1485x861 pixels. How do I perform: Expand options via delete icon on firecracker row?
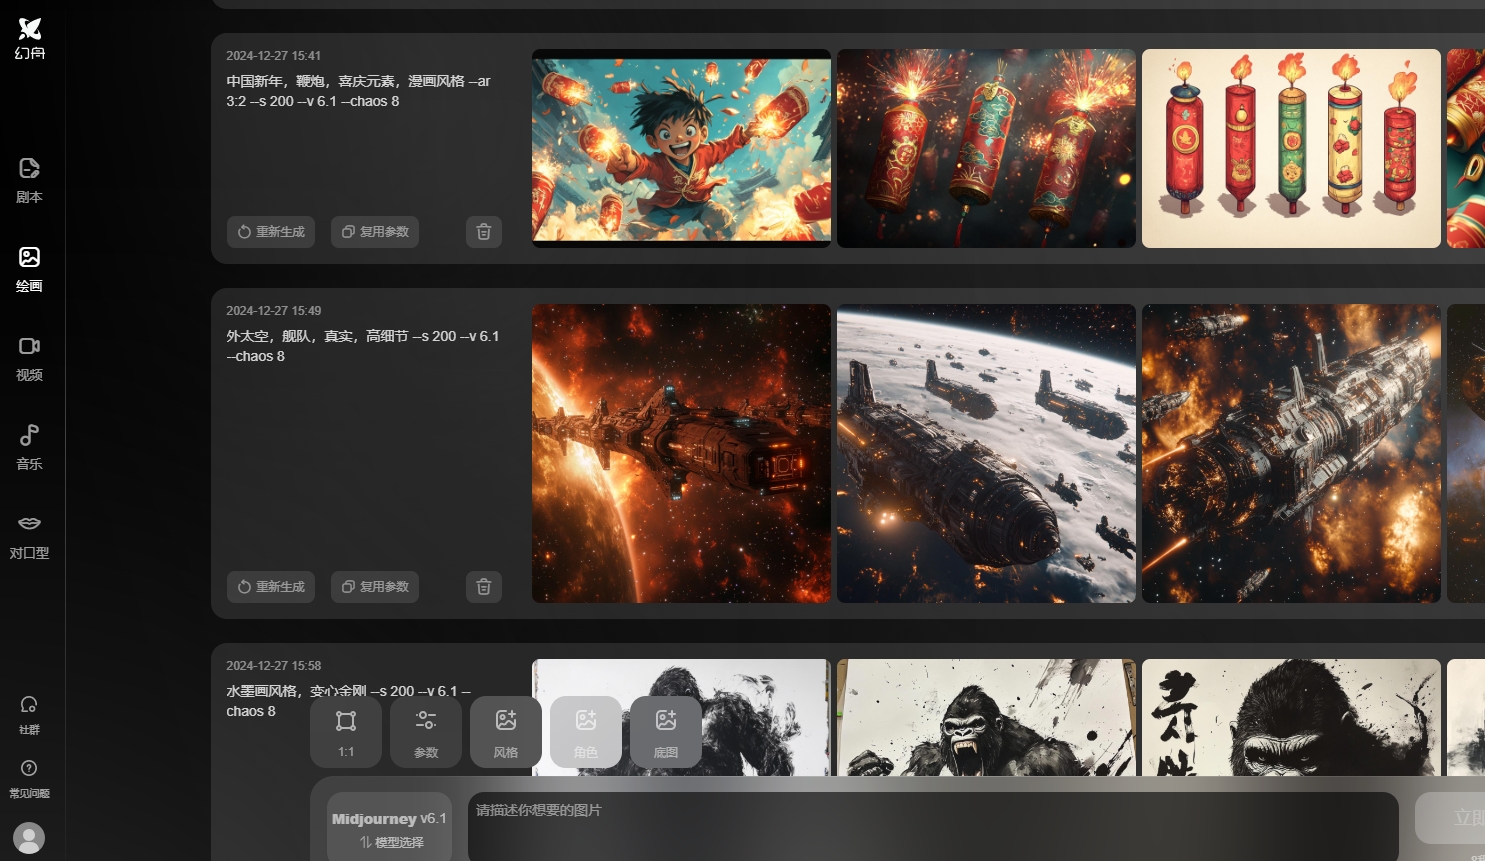click(x=484, y=231)
